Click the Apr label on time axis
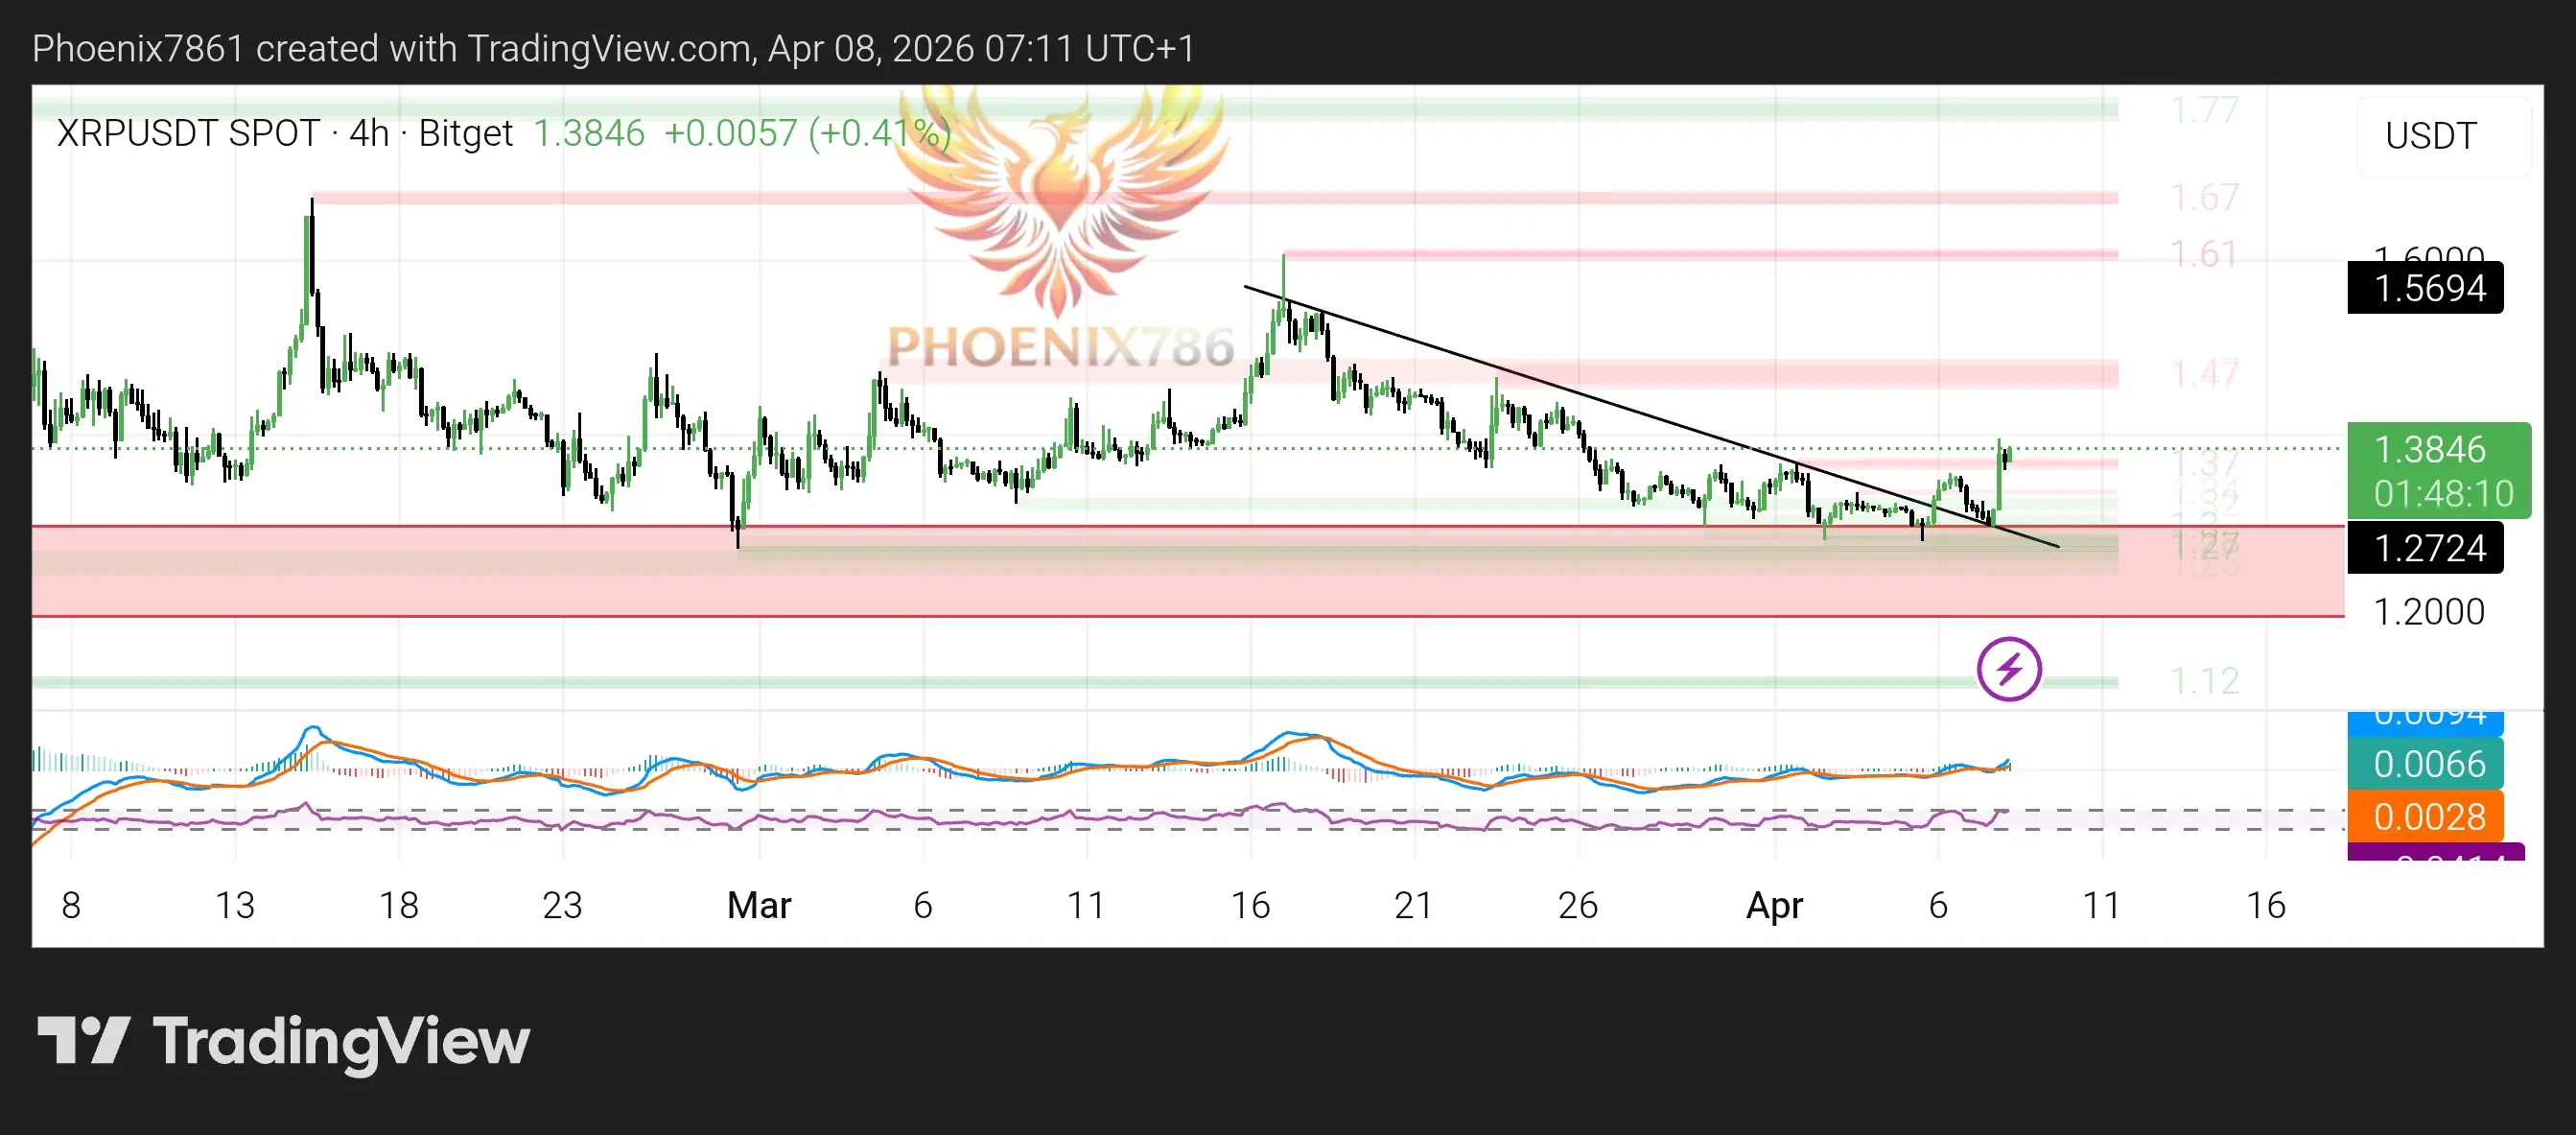 click(x=1773, y=905)
